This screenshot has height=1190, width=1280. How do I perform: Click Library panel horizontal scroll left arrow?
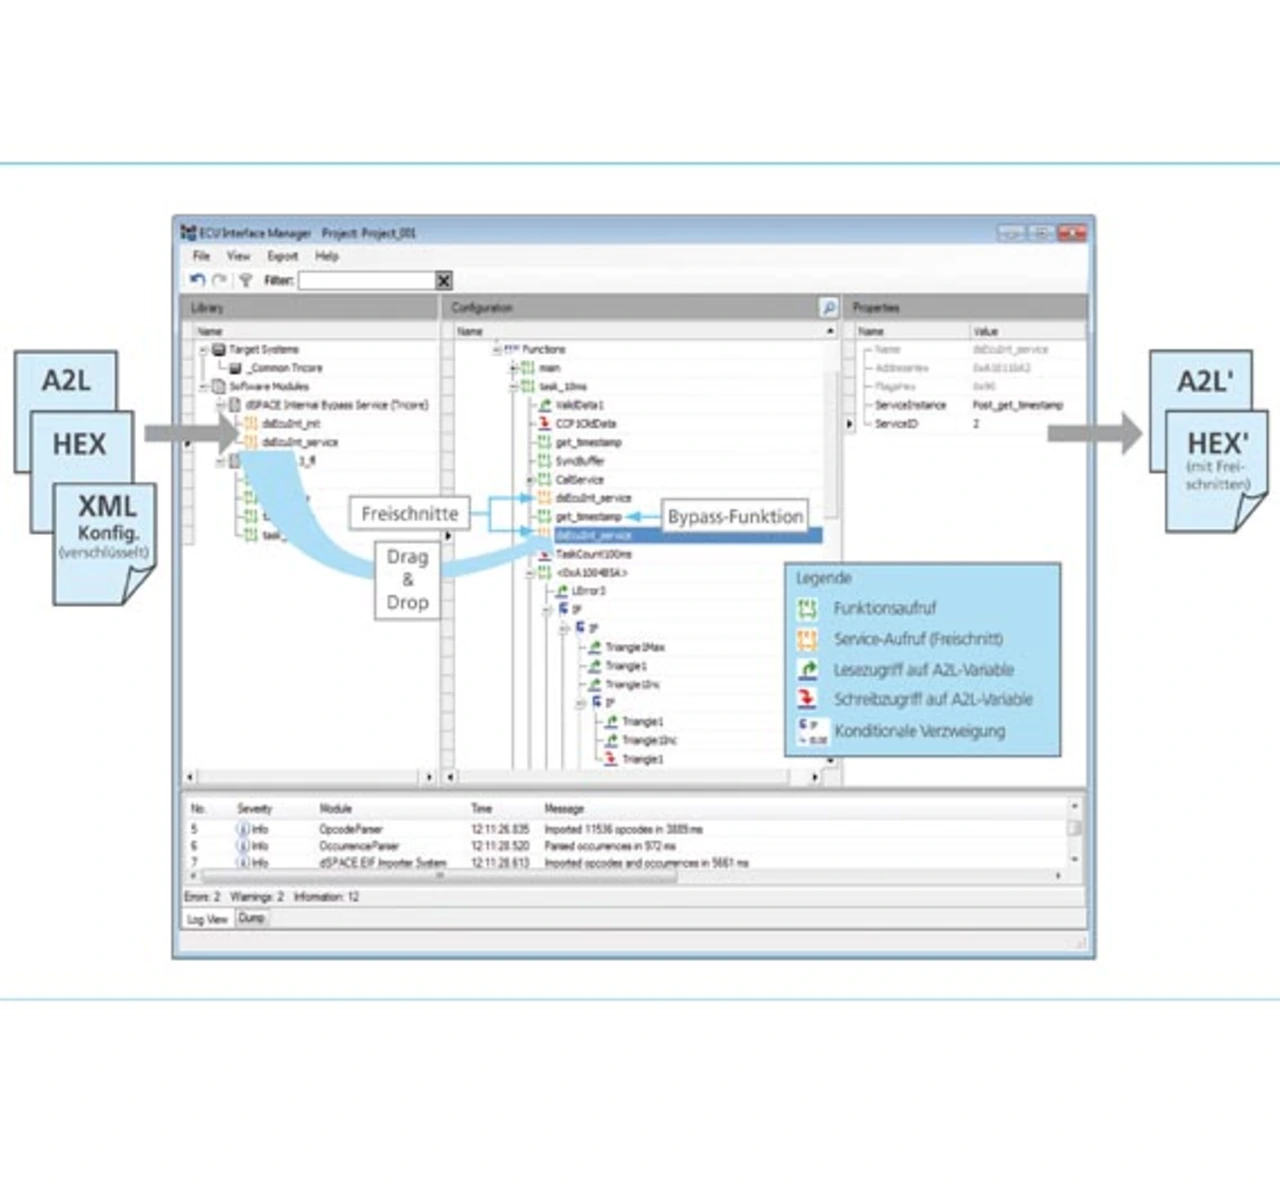(190, 777)
